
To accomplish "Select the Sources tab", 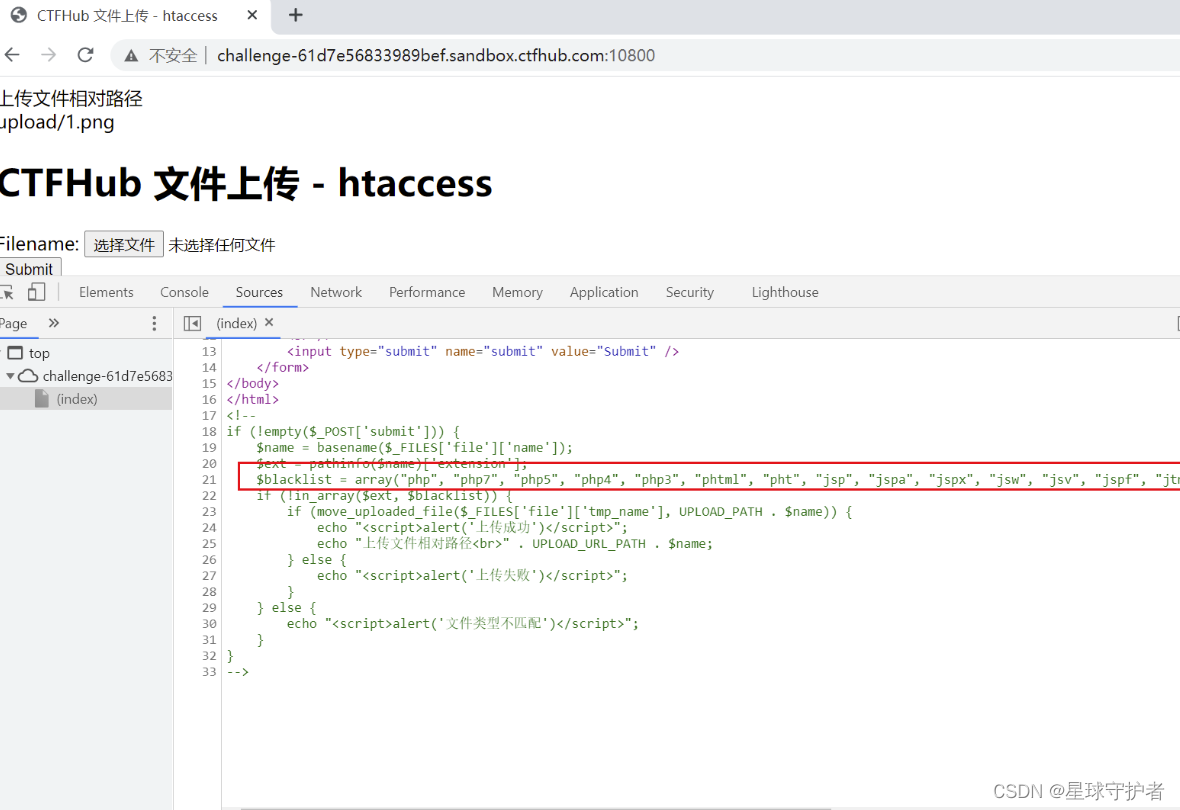I will [259, 292].
